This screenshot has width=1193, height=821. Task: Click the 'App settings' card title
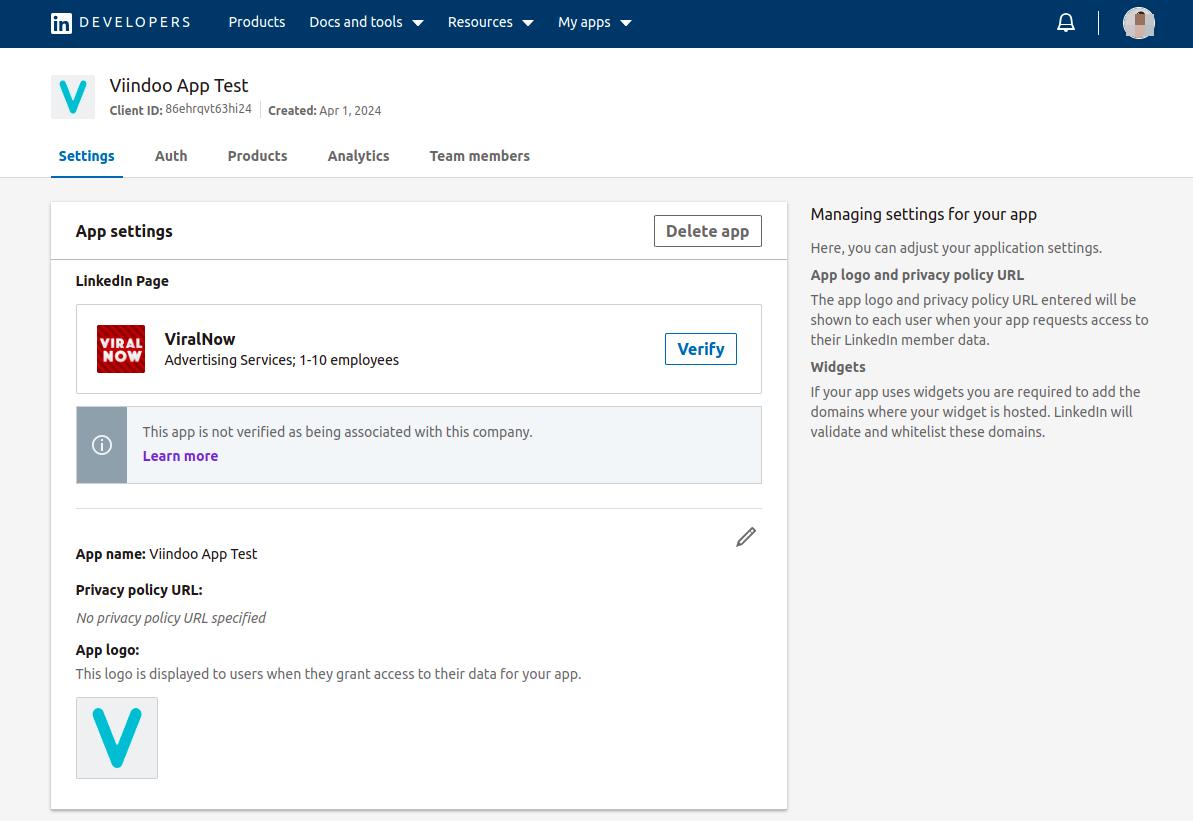pos(124,231)
